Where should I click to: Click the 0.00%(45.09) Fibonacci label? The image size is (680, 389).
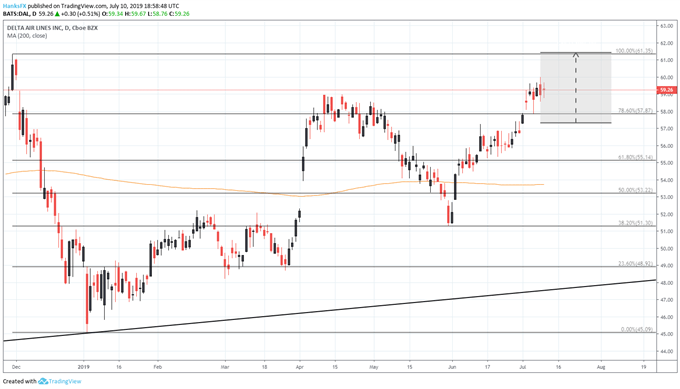(x=637, y=330)
